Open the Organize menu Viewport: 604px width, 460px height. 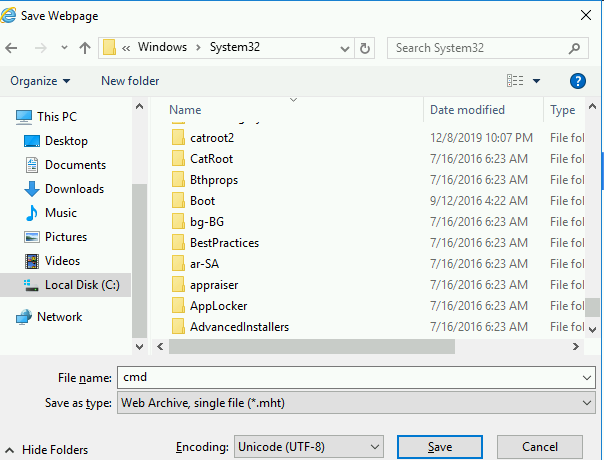40,81
